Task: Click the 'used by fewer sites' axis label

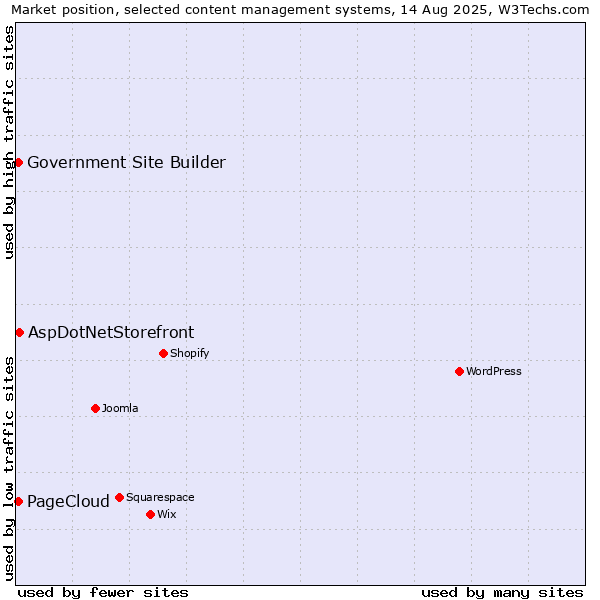Action: click(x=103, y=593)
